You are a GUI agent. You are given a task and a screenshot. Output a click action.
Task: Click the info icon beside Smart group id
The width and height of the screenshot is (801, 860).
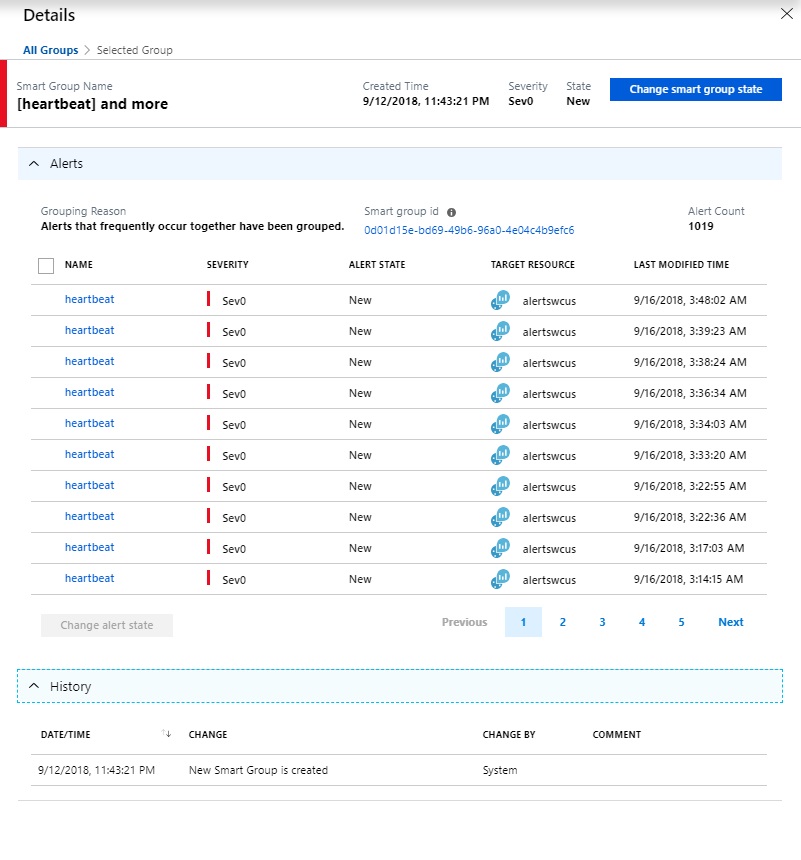tap(451, 212)
